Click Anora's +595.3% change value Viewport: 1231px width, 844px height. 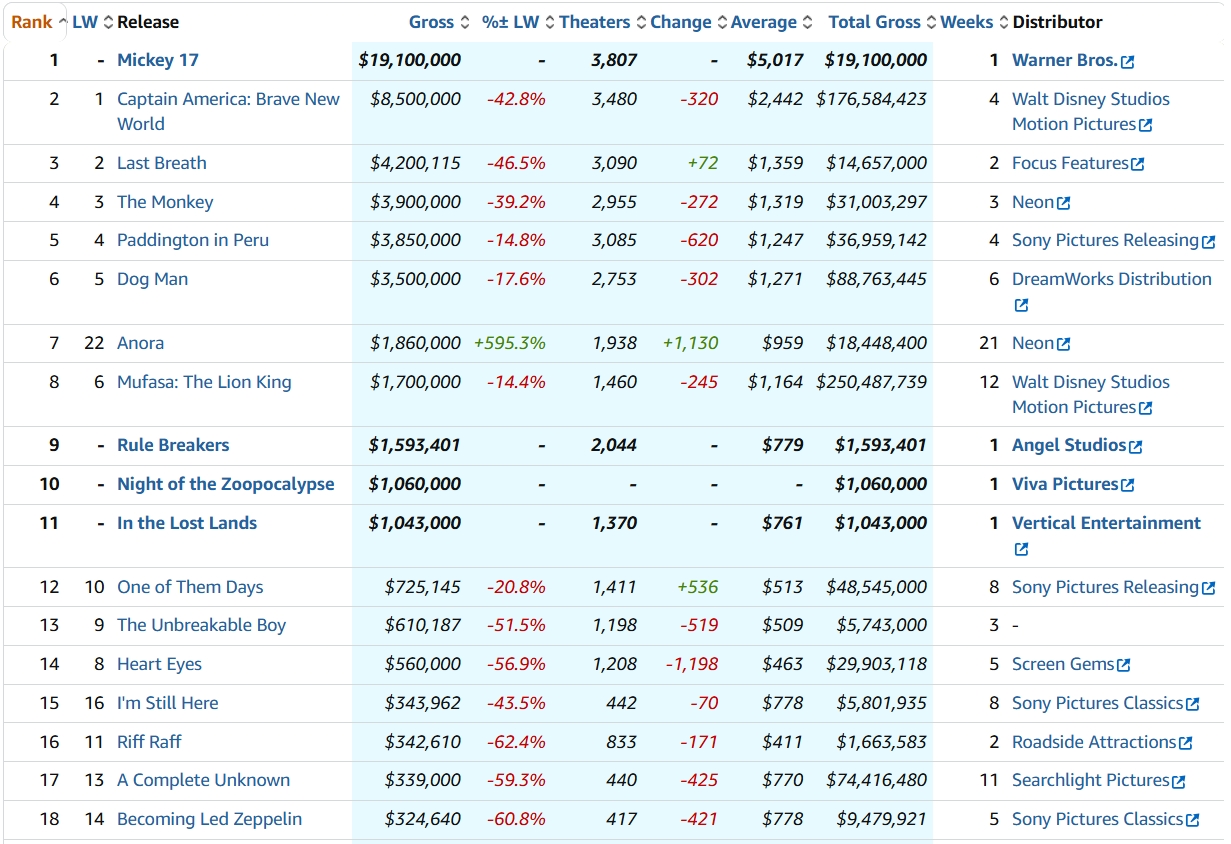coord(510,343)
